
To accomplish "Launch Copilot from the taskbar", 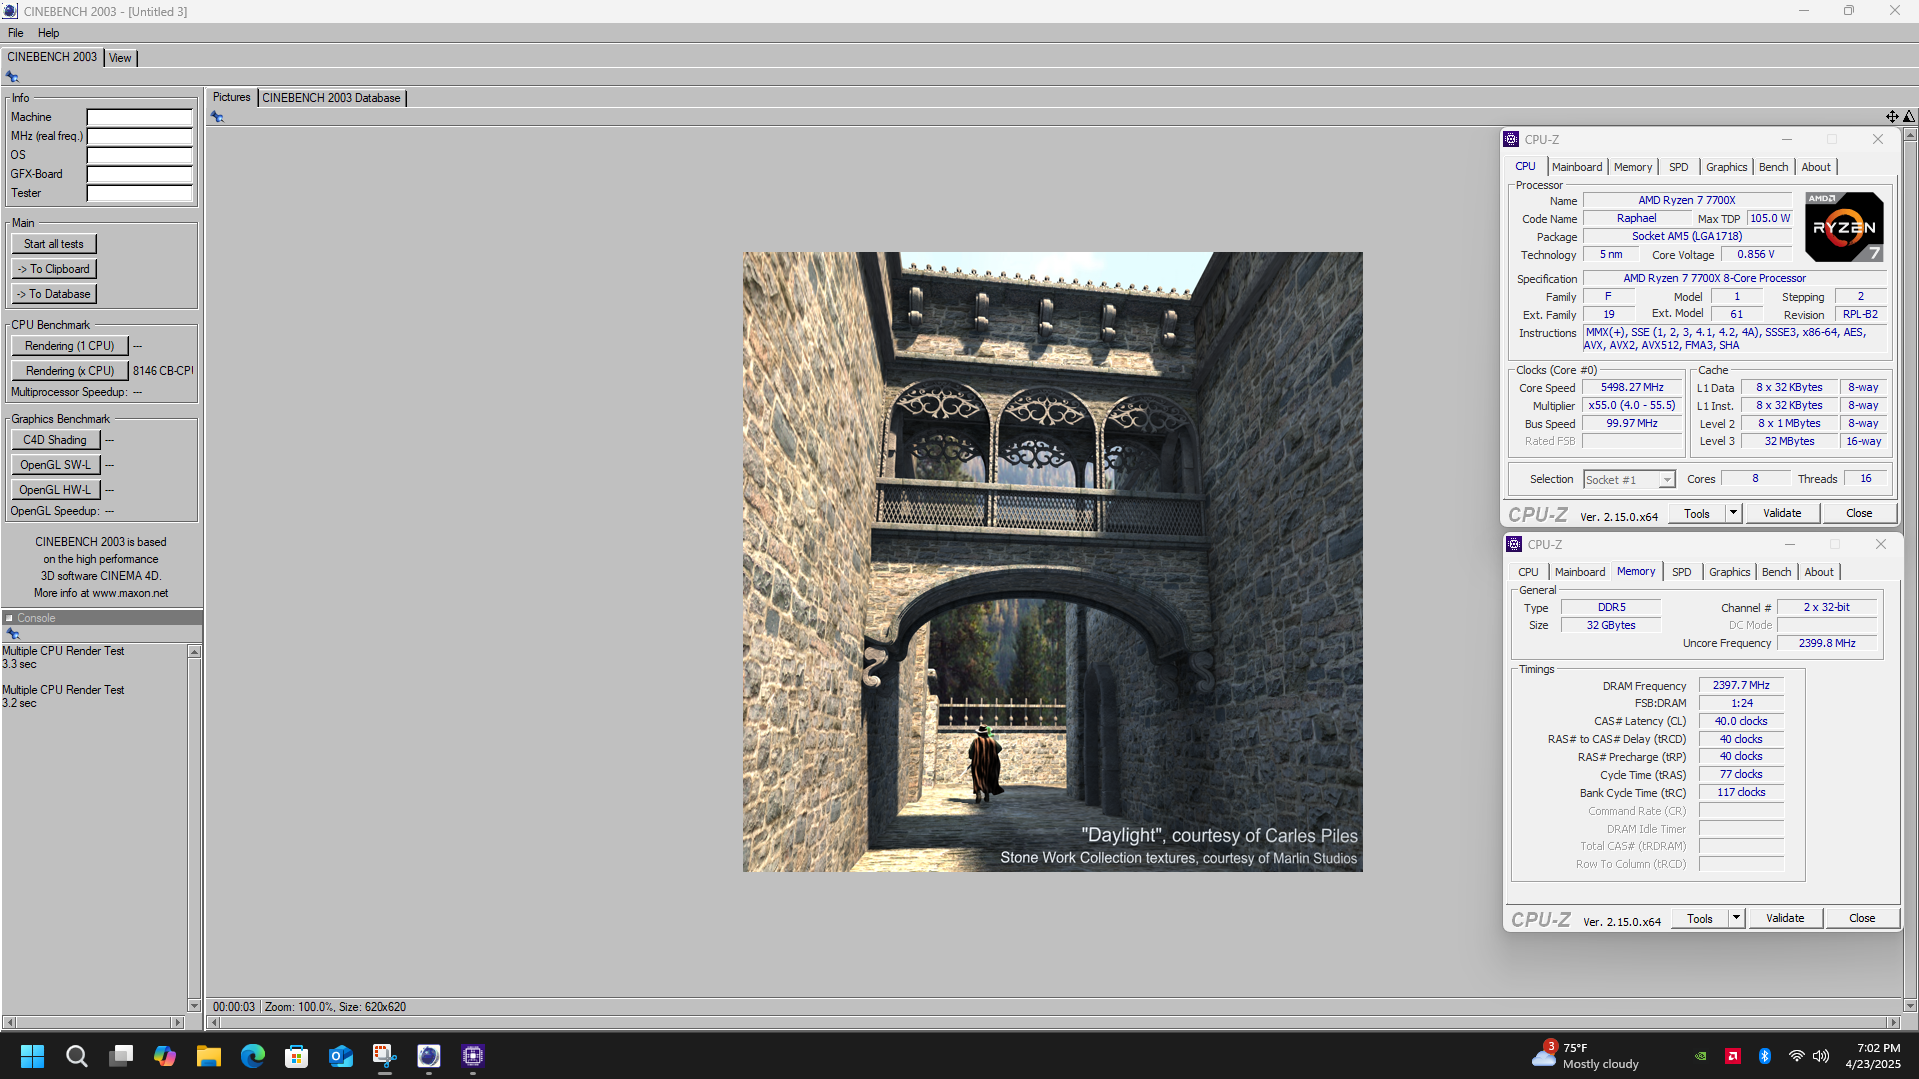I will (165, 1056).
